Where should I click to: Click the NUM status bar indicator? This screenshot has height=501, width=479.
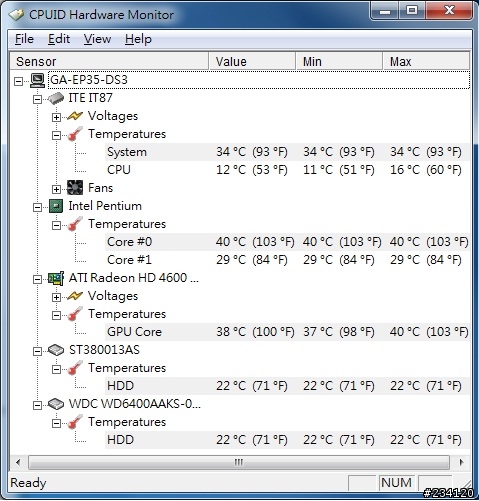396,483
